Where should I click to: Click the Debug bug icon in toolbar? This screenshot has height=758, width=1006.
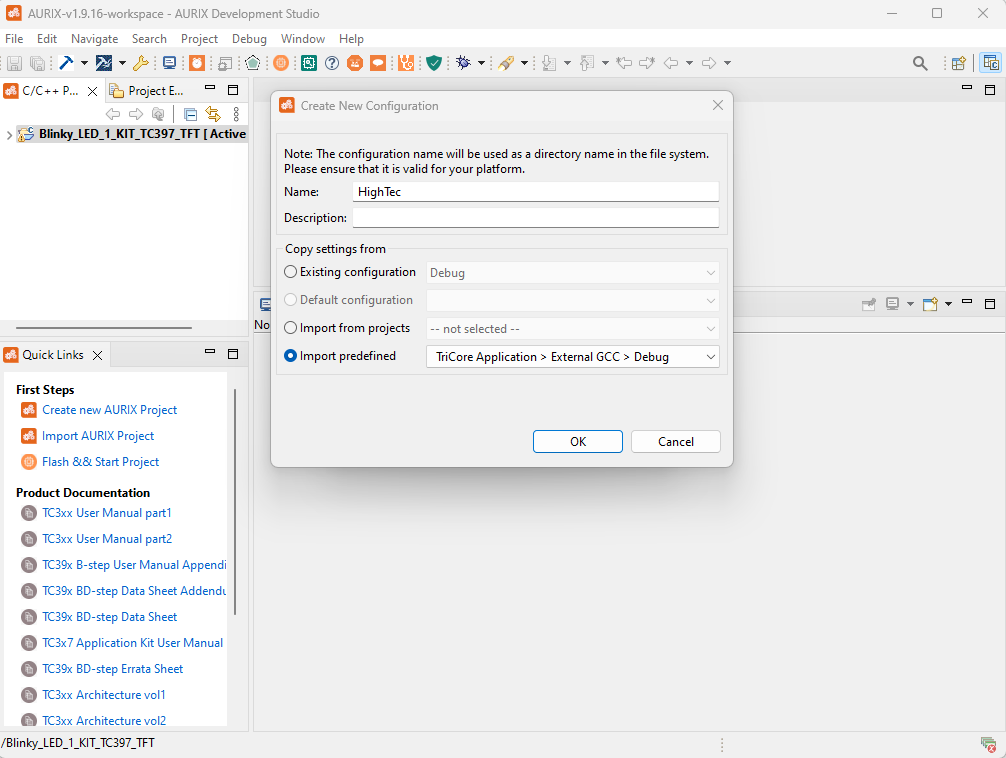click(463, 63)
